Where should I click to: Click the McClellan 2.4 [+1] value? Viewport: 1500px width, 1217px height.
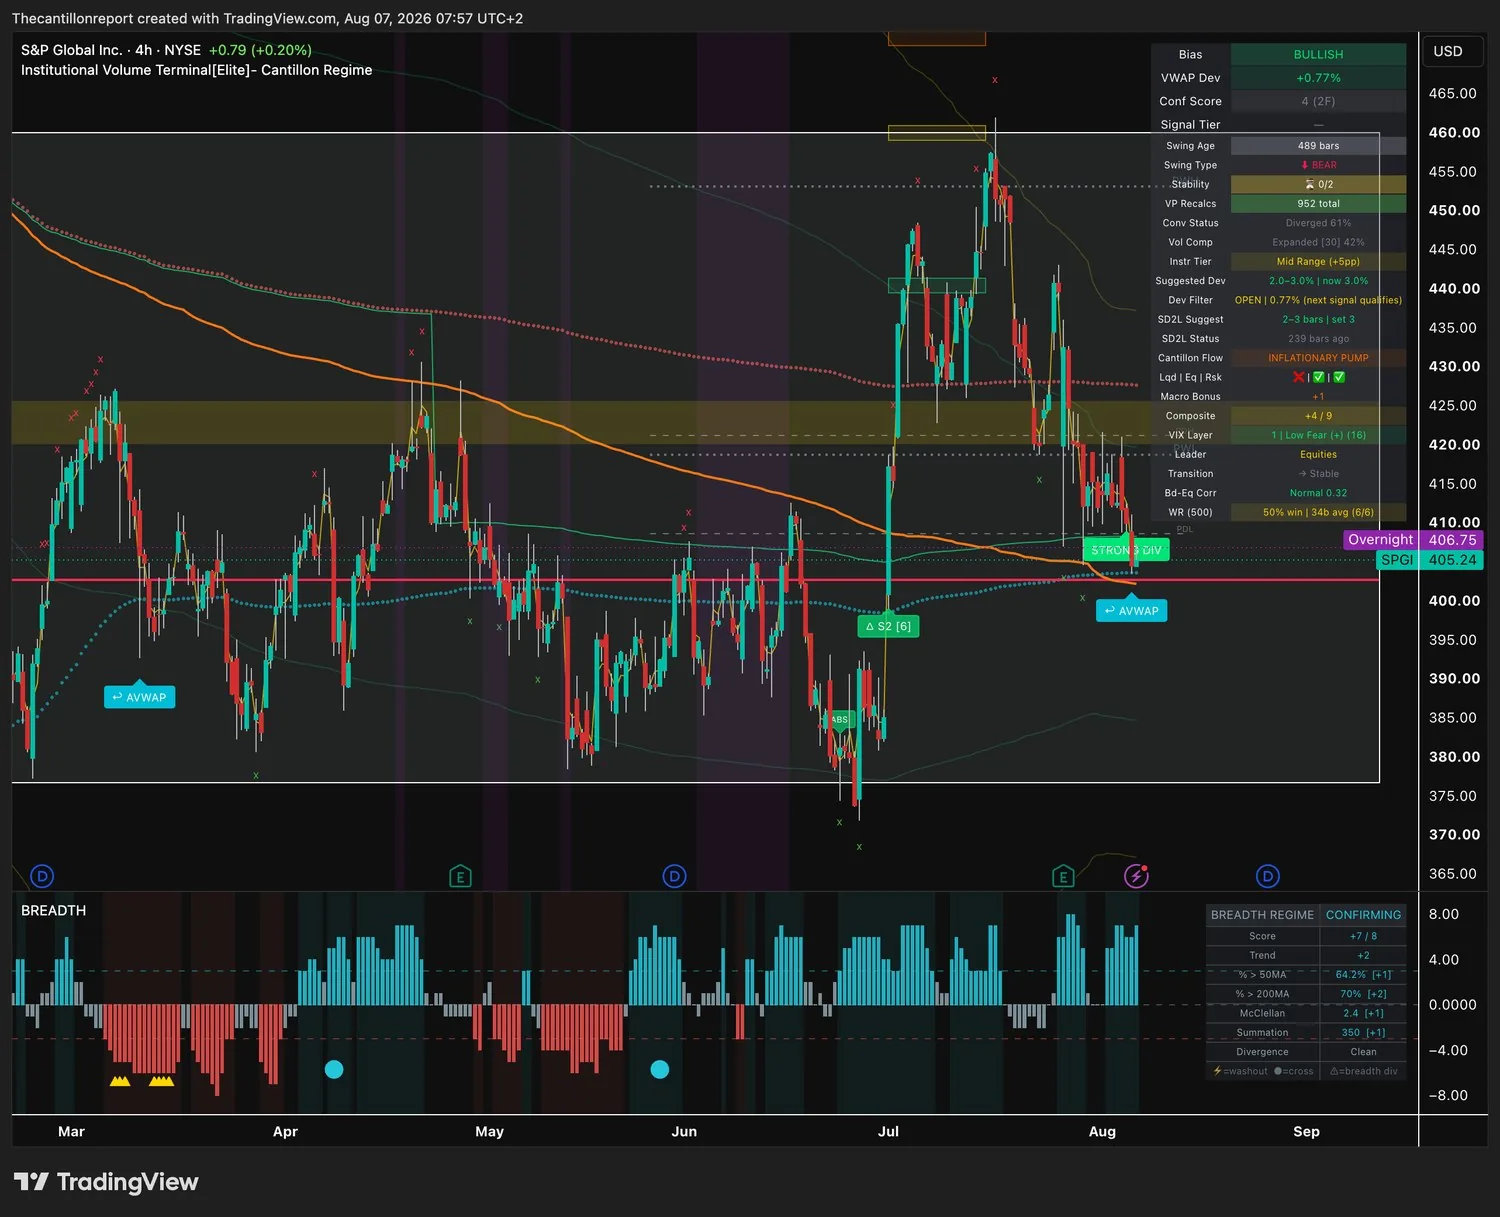(1363, 1014)
